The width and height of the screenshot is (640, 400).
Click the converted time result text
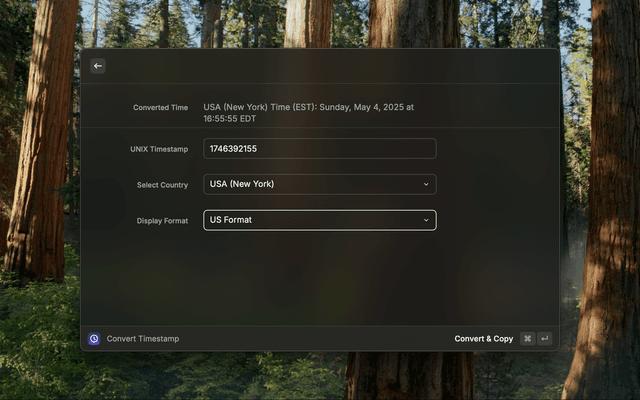308,107
